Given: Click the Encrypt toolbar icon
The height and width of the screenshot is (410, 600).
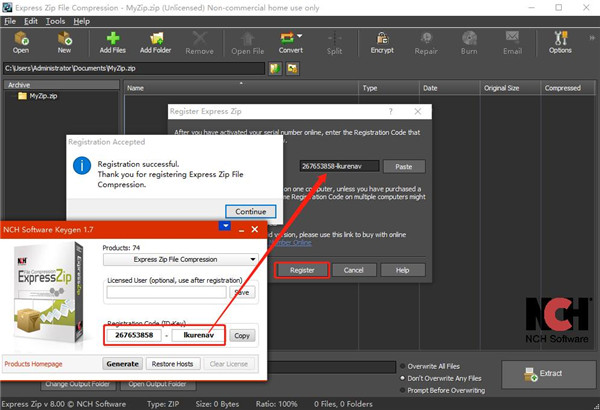Looking at the screenshot, I should point(382,42).
